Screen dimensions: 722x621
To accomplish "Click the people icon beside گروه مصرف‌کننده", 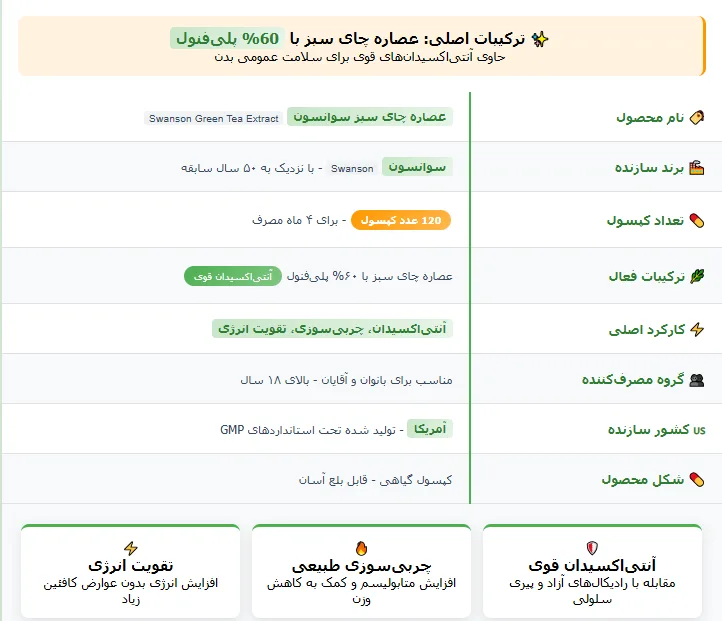I will [x=698, y=380].
